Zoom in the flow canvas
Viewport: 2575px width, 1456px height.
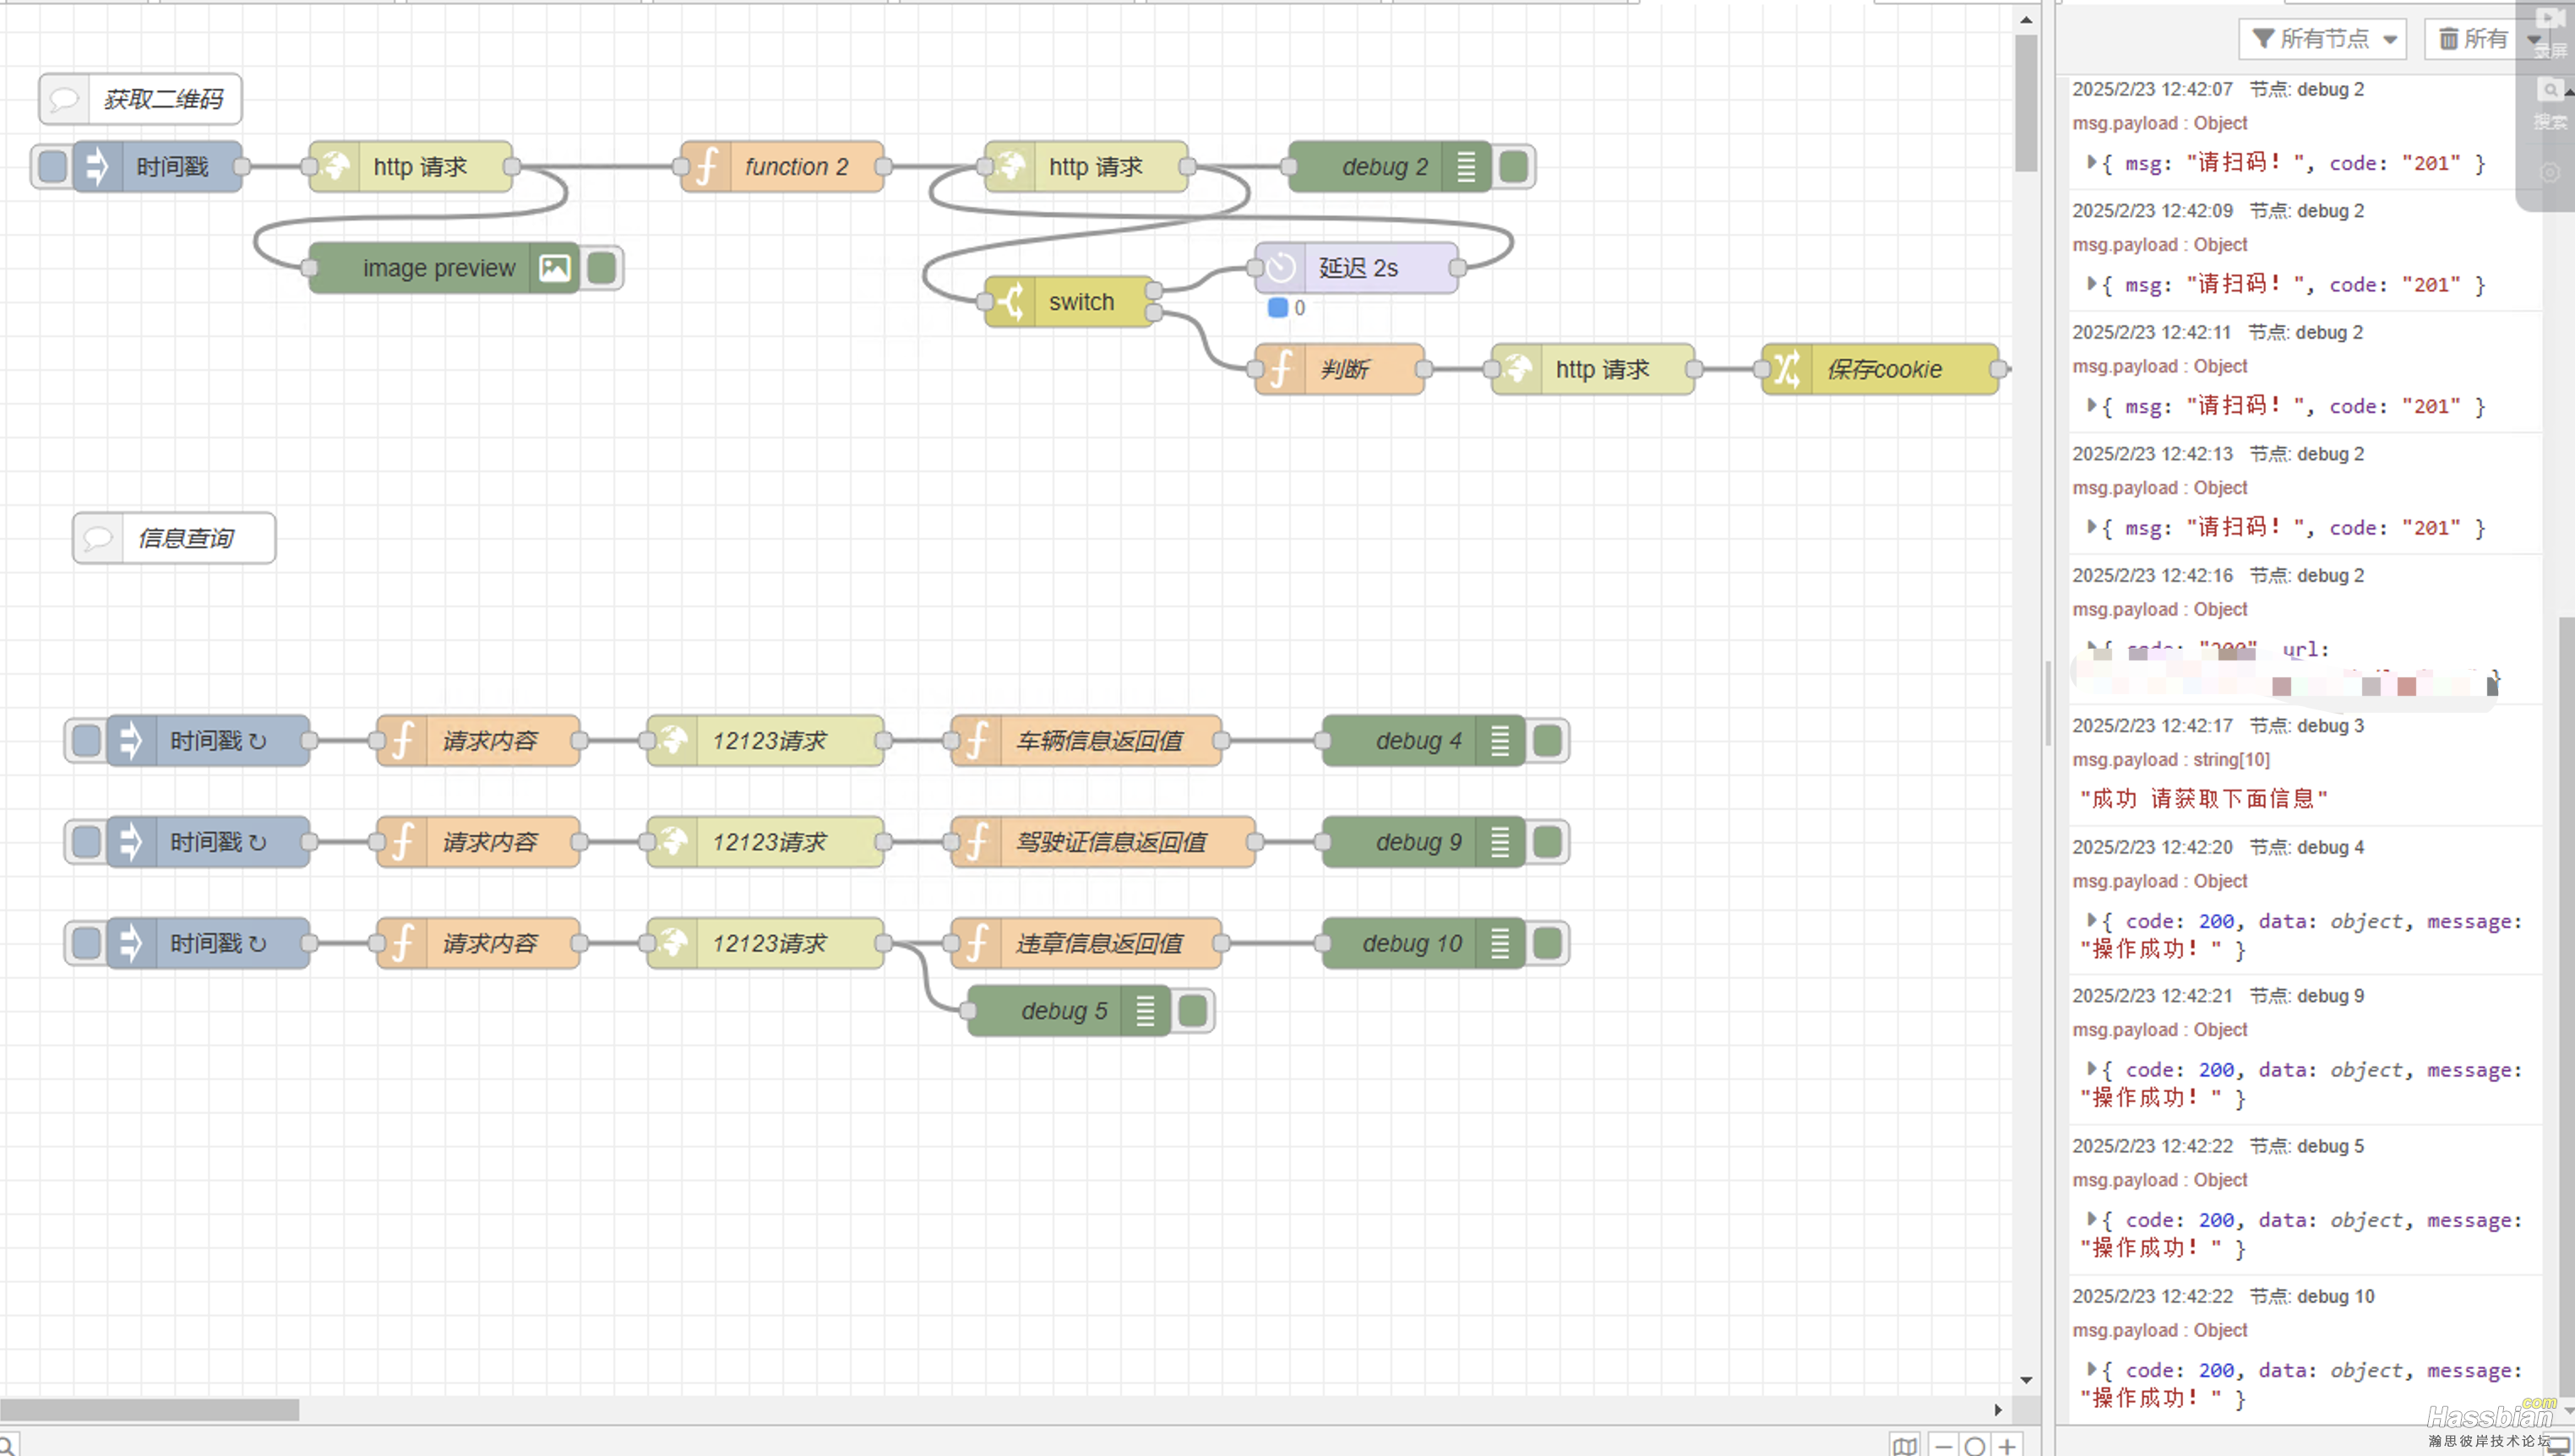pos(2007,1446)
